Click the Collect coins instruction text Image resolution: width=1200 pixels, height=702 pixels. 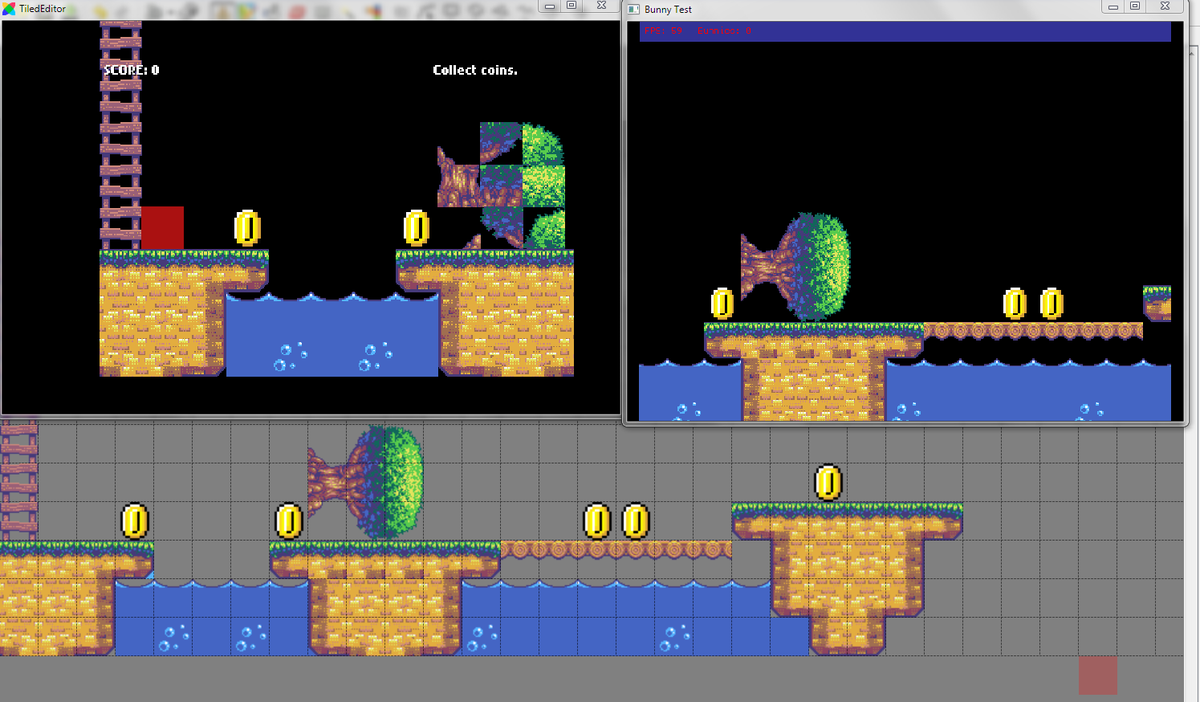pyautogui.click(x=474, y=70)
